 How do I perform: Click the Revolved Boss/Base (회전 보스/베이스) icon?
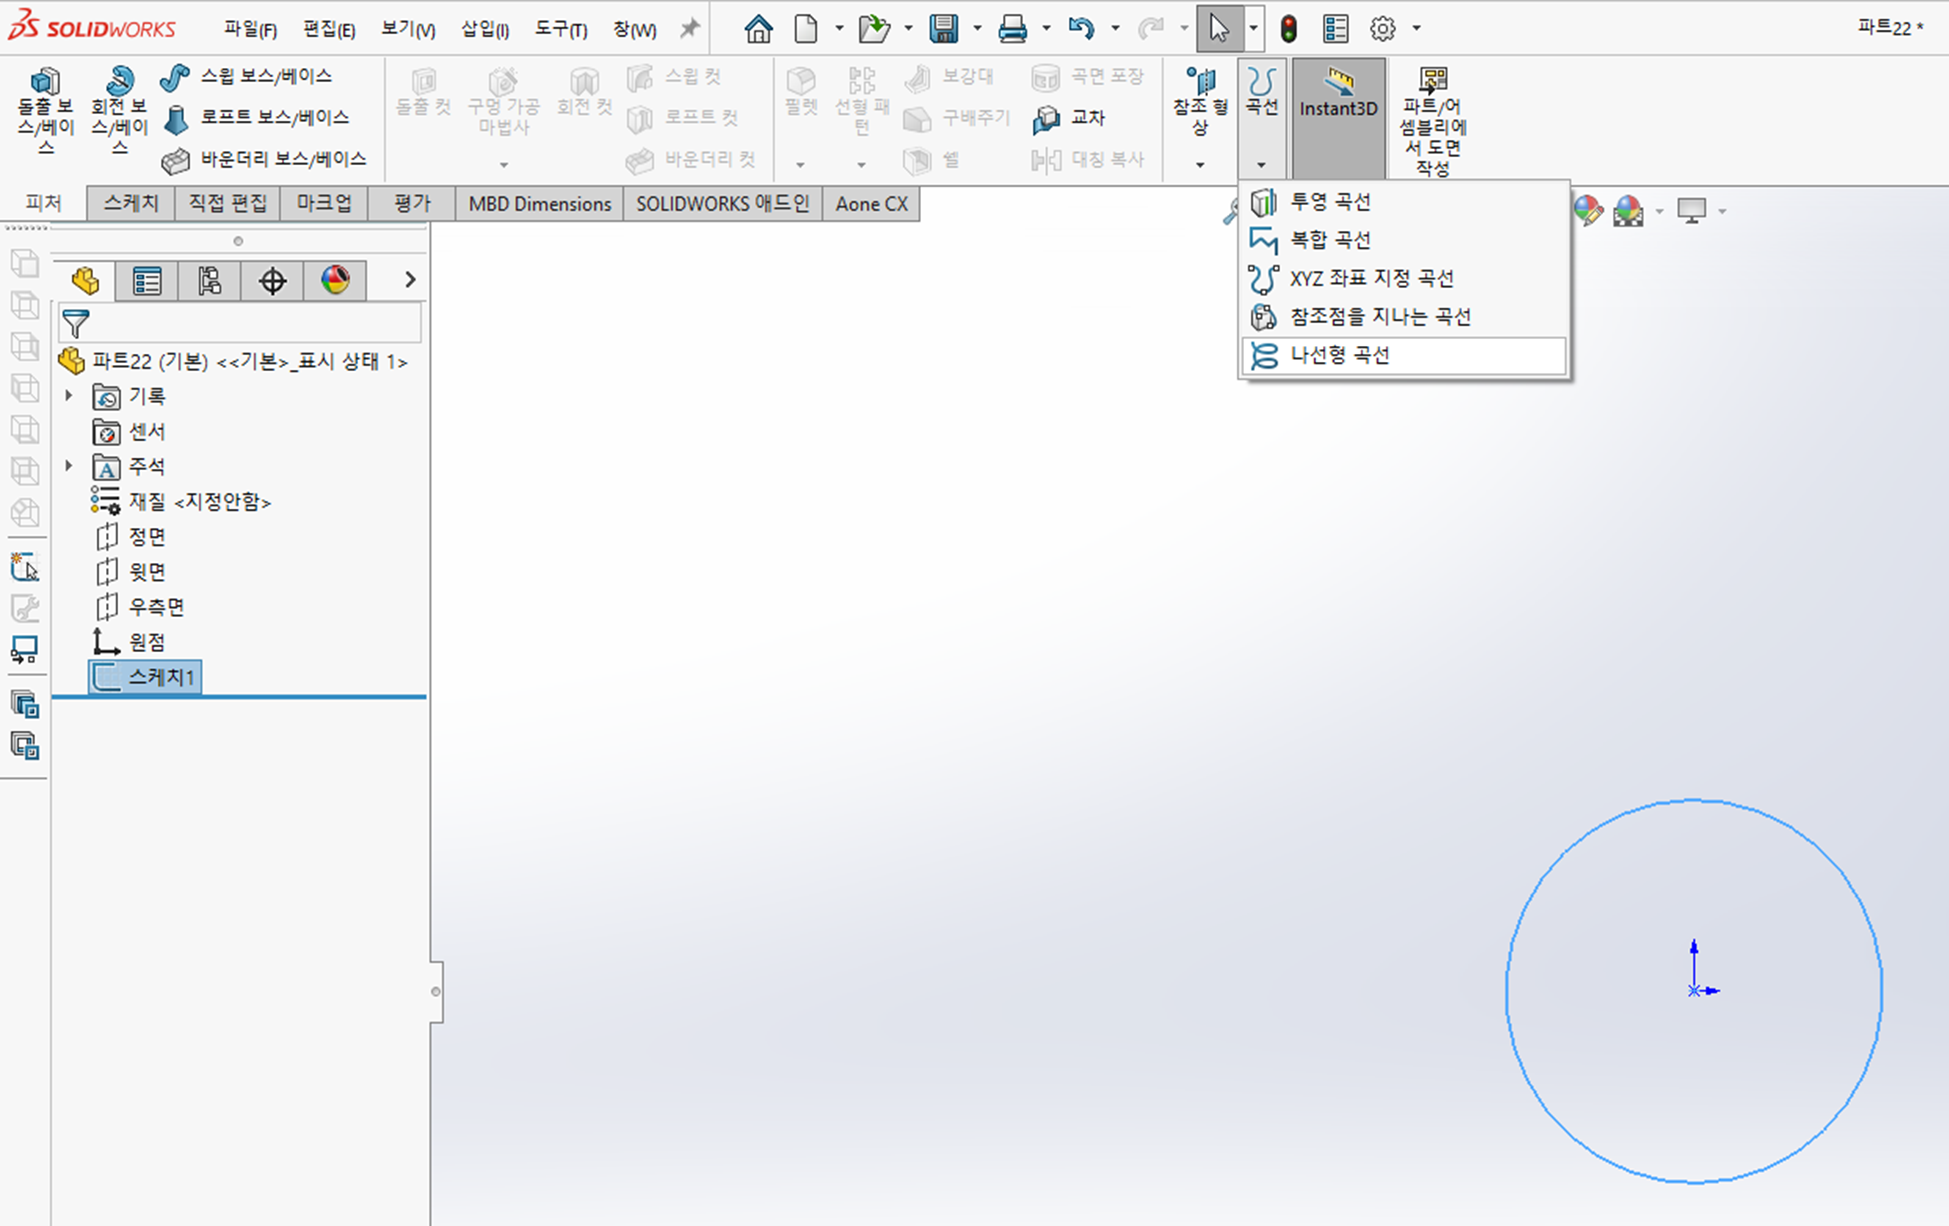pyautogui.click(x=119, y=81)
